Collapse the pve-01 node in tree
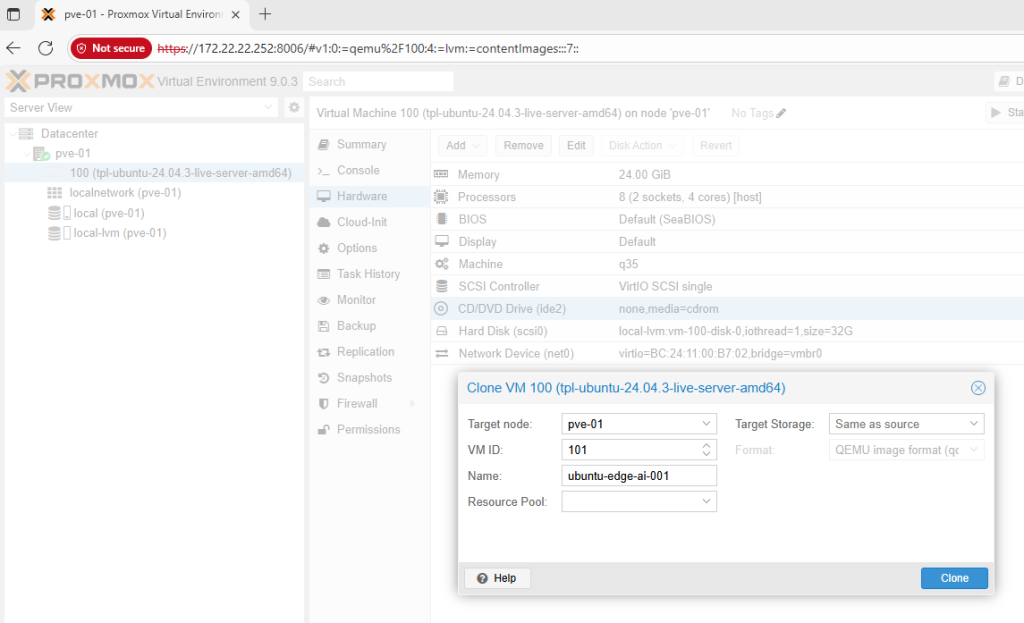This screenshot has height=623, width=1024. (27, 154)
